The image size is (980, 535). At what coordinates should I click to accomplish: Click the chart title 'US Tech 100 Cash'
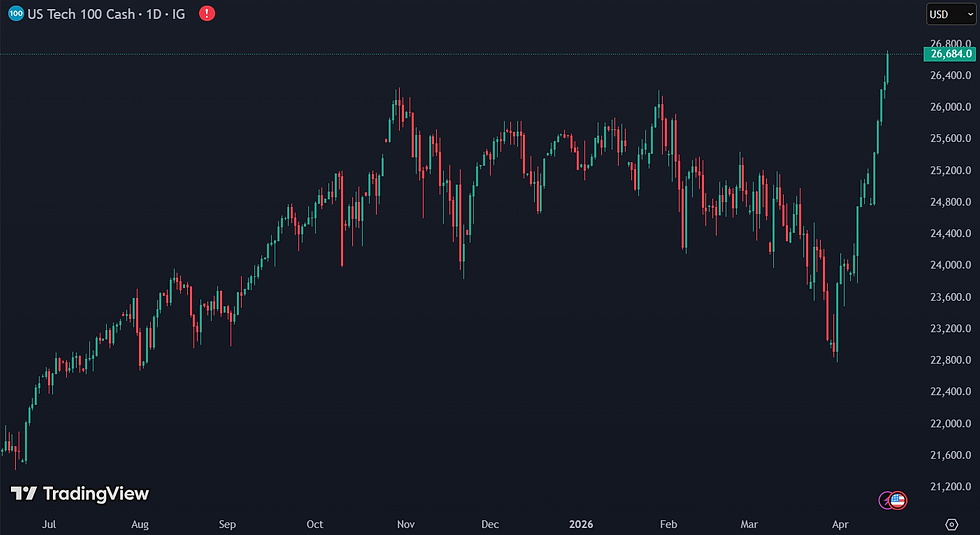point(81,14)
